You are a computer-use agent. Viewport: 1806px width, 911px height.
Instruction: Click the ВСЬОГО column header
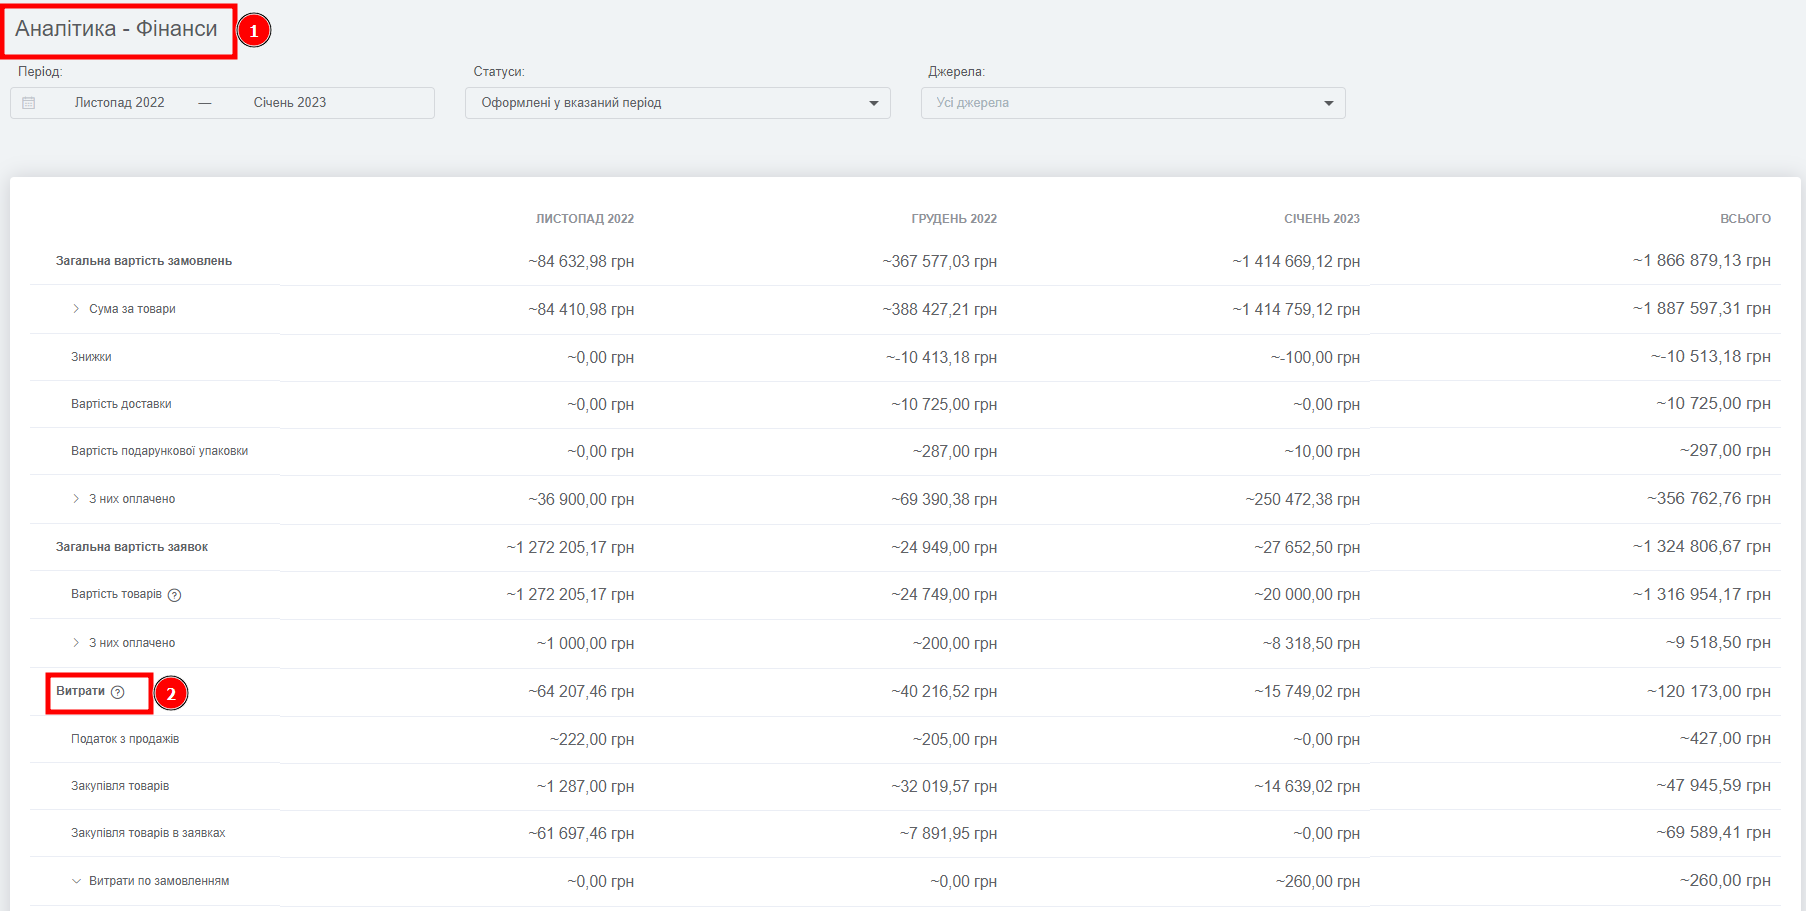[1745, 219]
